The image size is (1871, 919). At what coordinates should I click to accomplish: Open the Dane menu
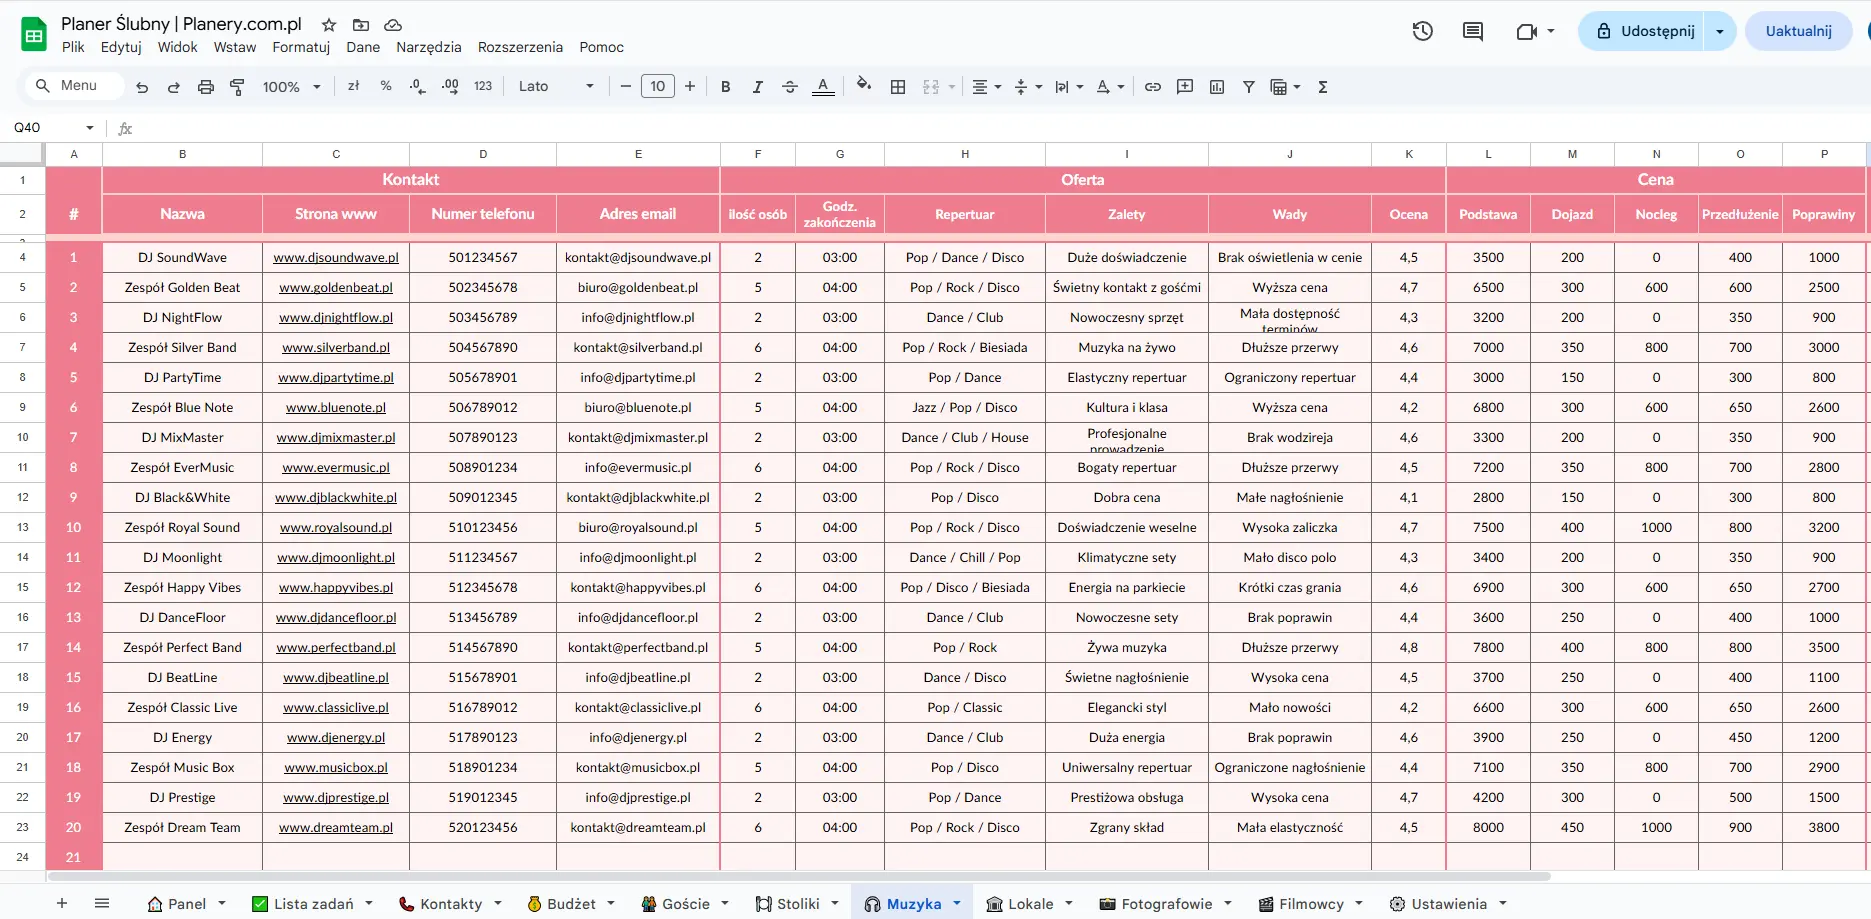[363, 47]
